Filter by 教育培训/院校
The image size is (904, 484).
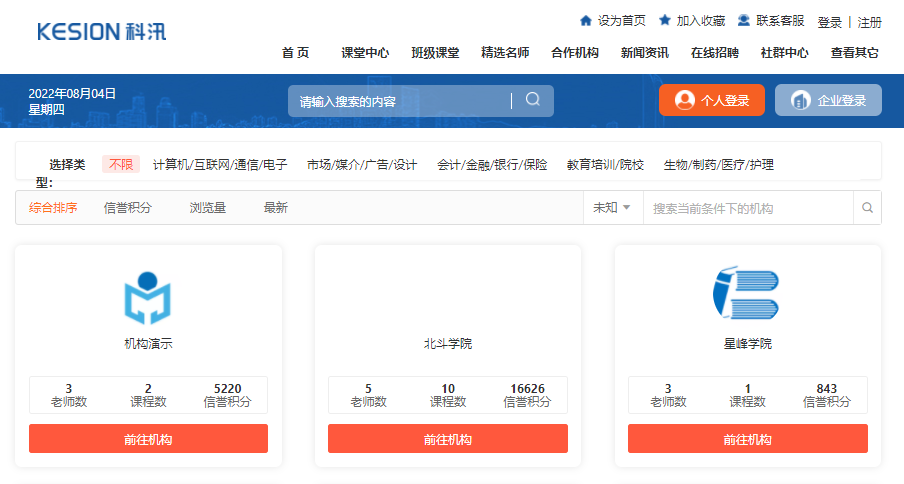pyautogui.click(x=605, y=165)
